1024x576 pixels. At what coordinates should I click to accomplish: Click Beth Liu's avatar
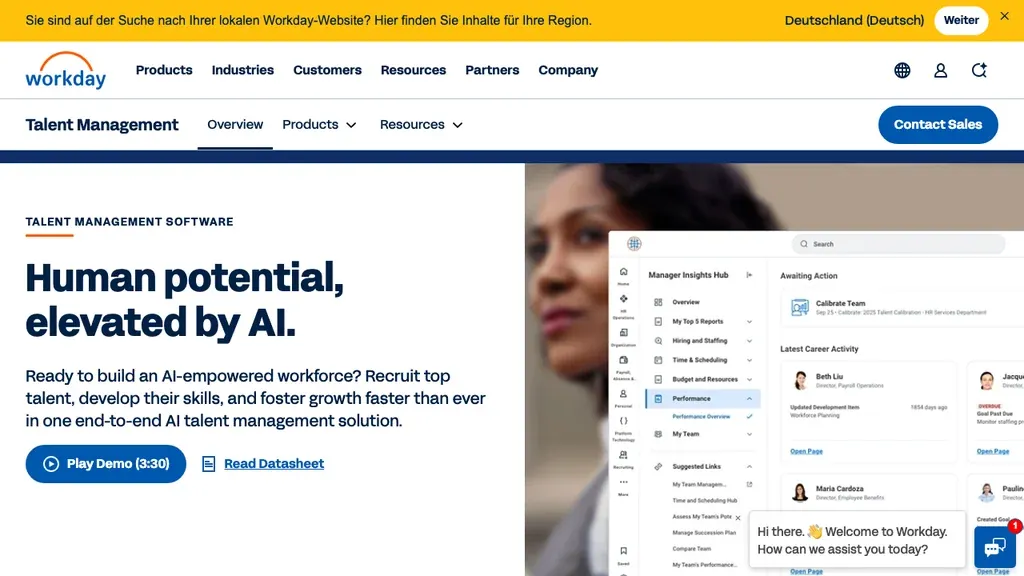click(x=800, y=380)
